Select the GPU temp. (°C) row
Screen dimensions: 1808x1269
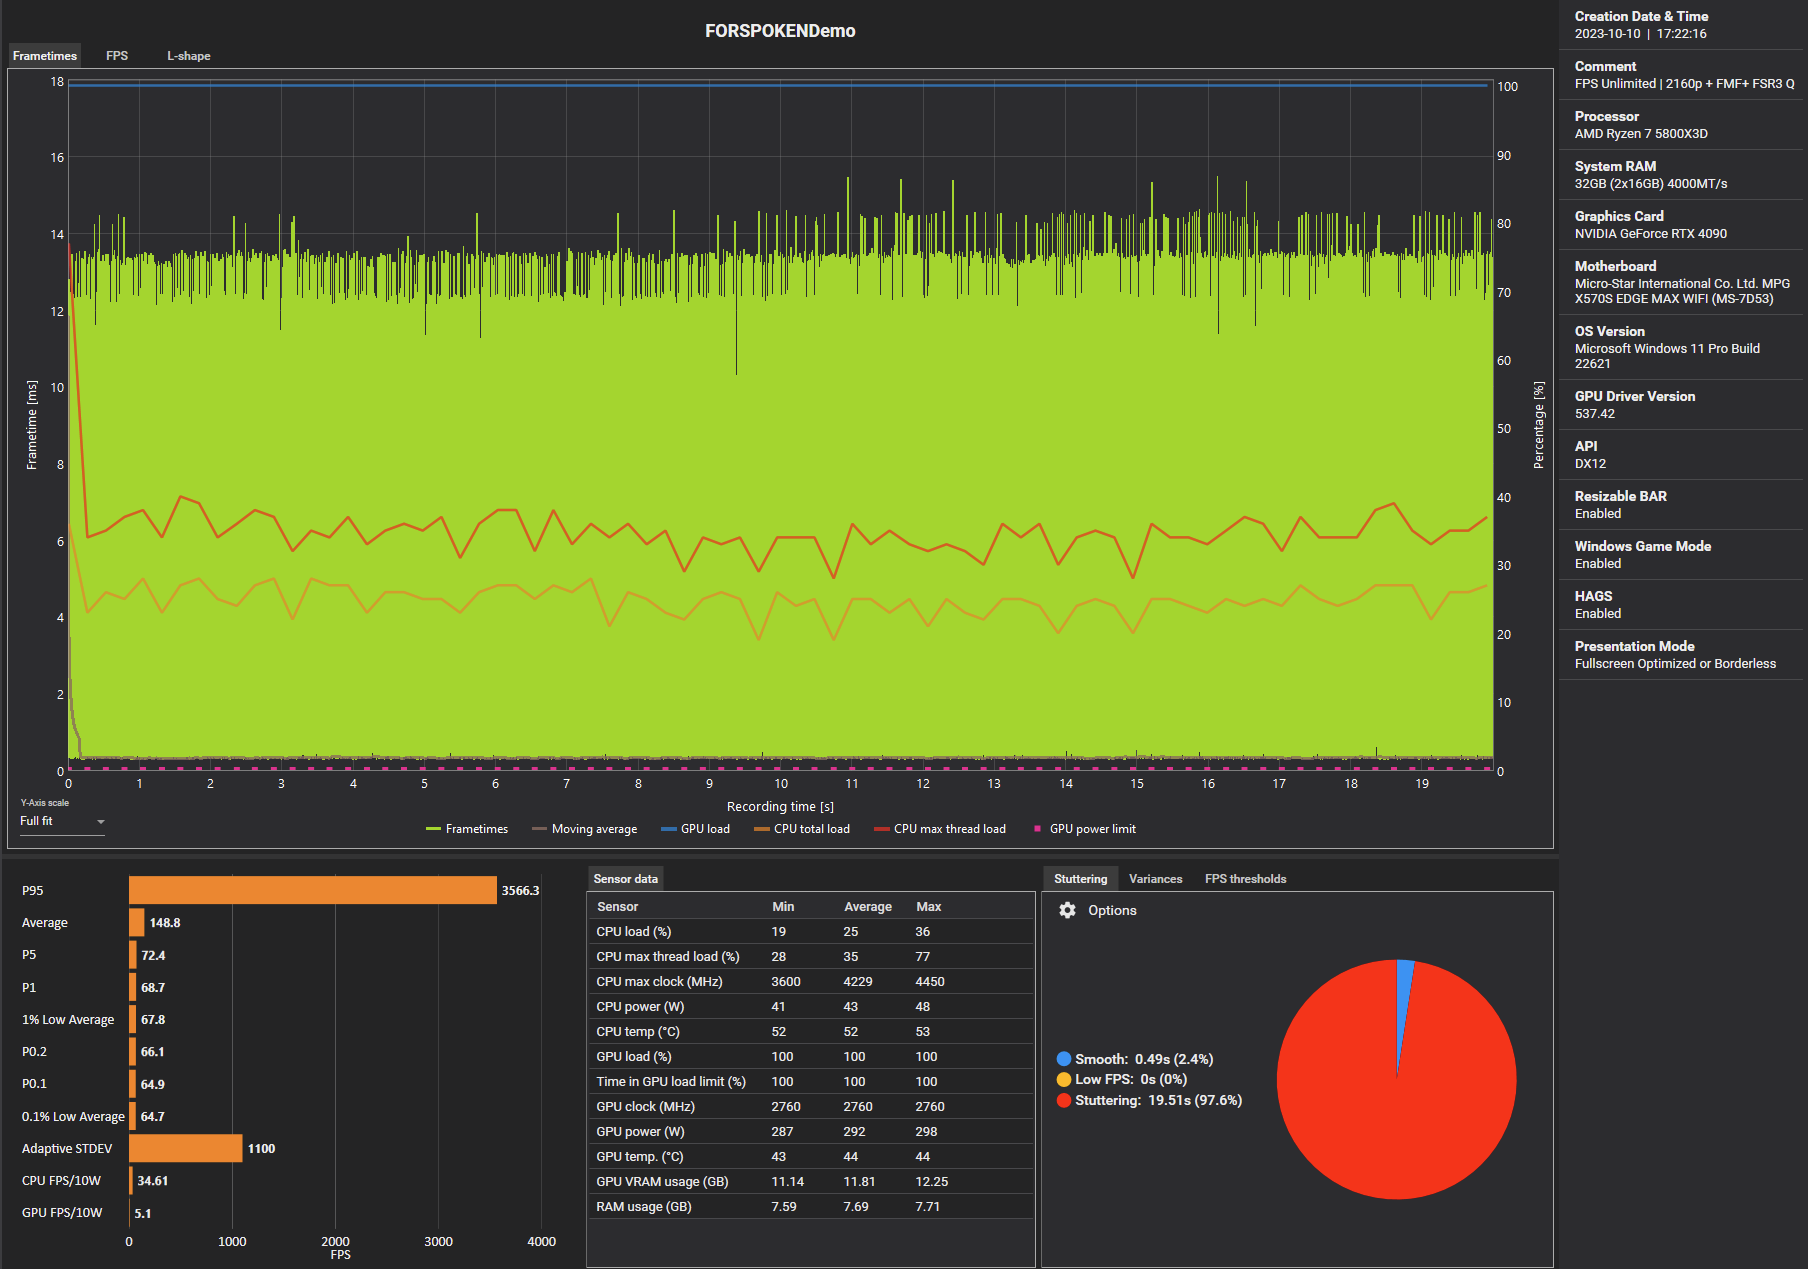click(x=810, y=1156)
